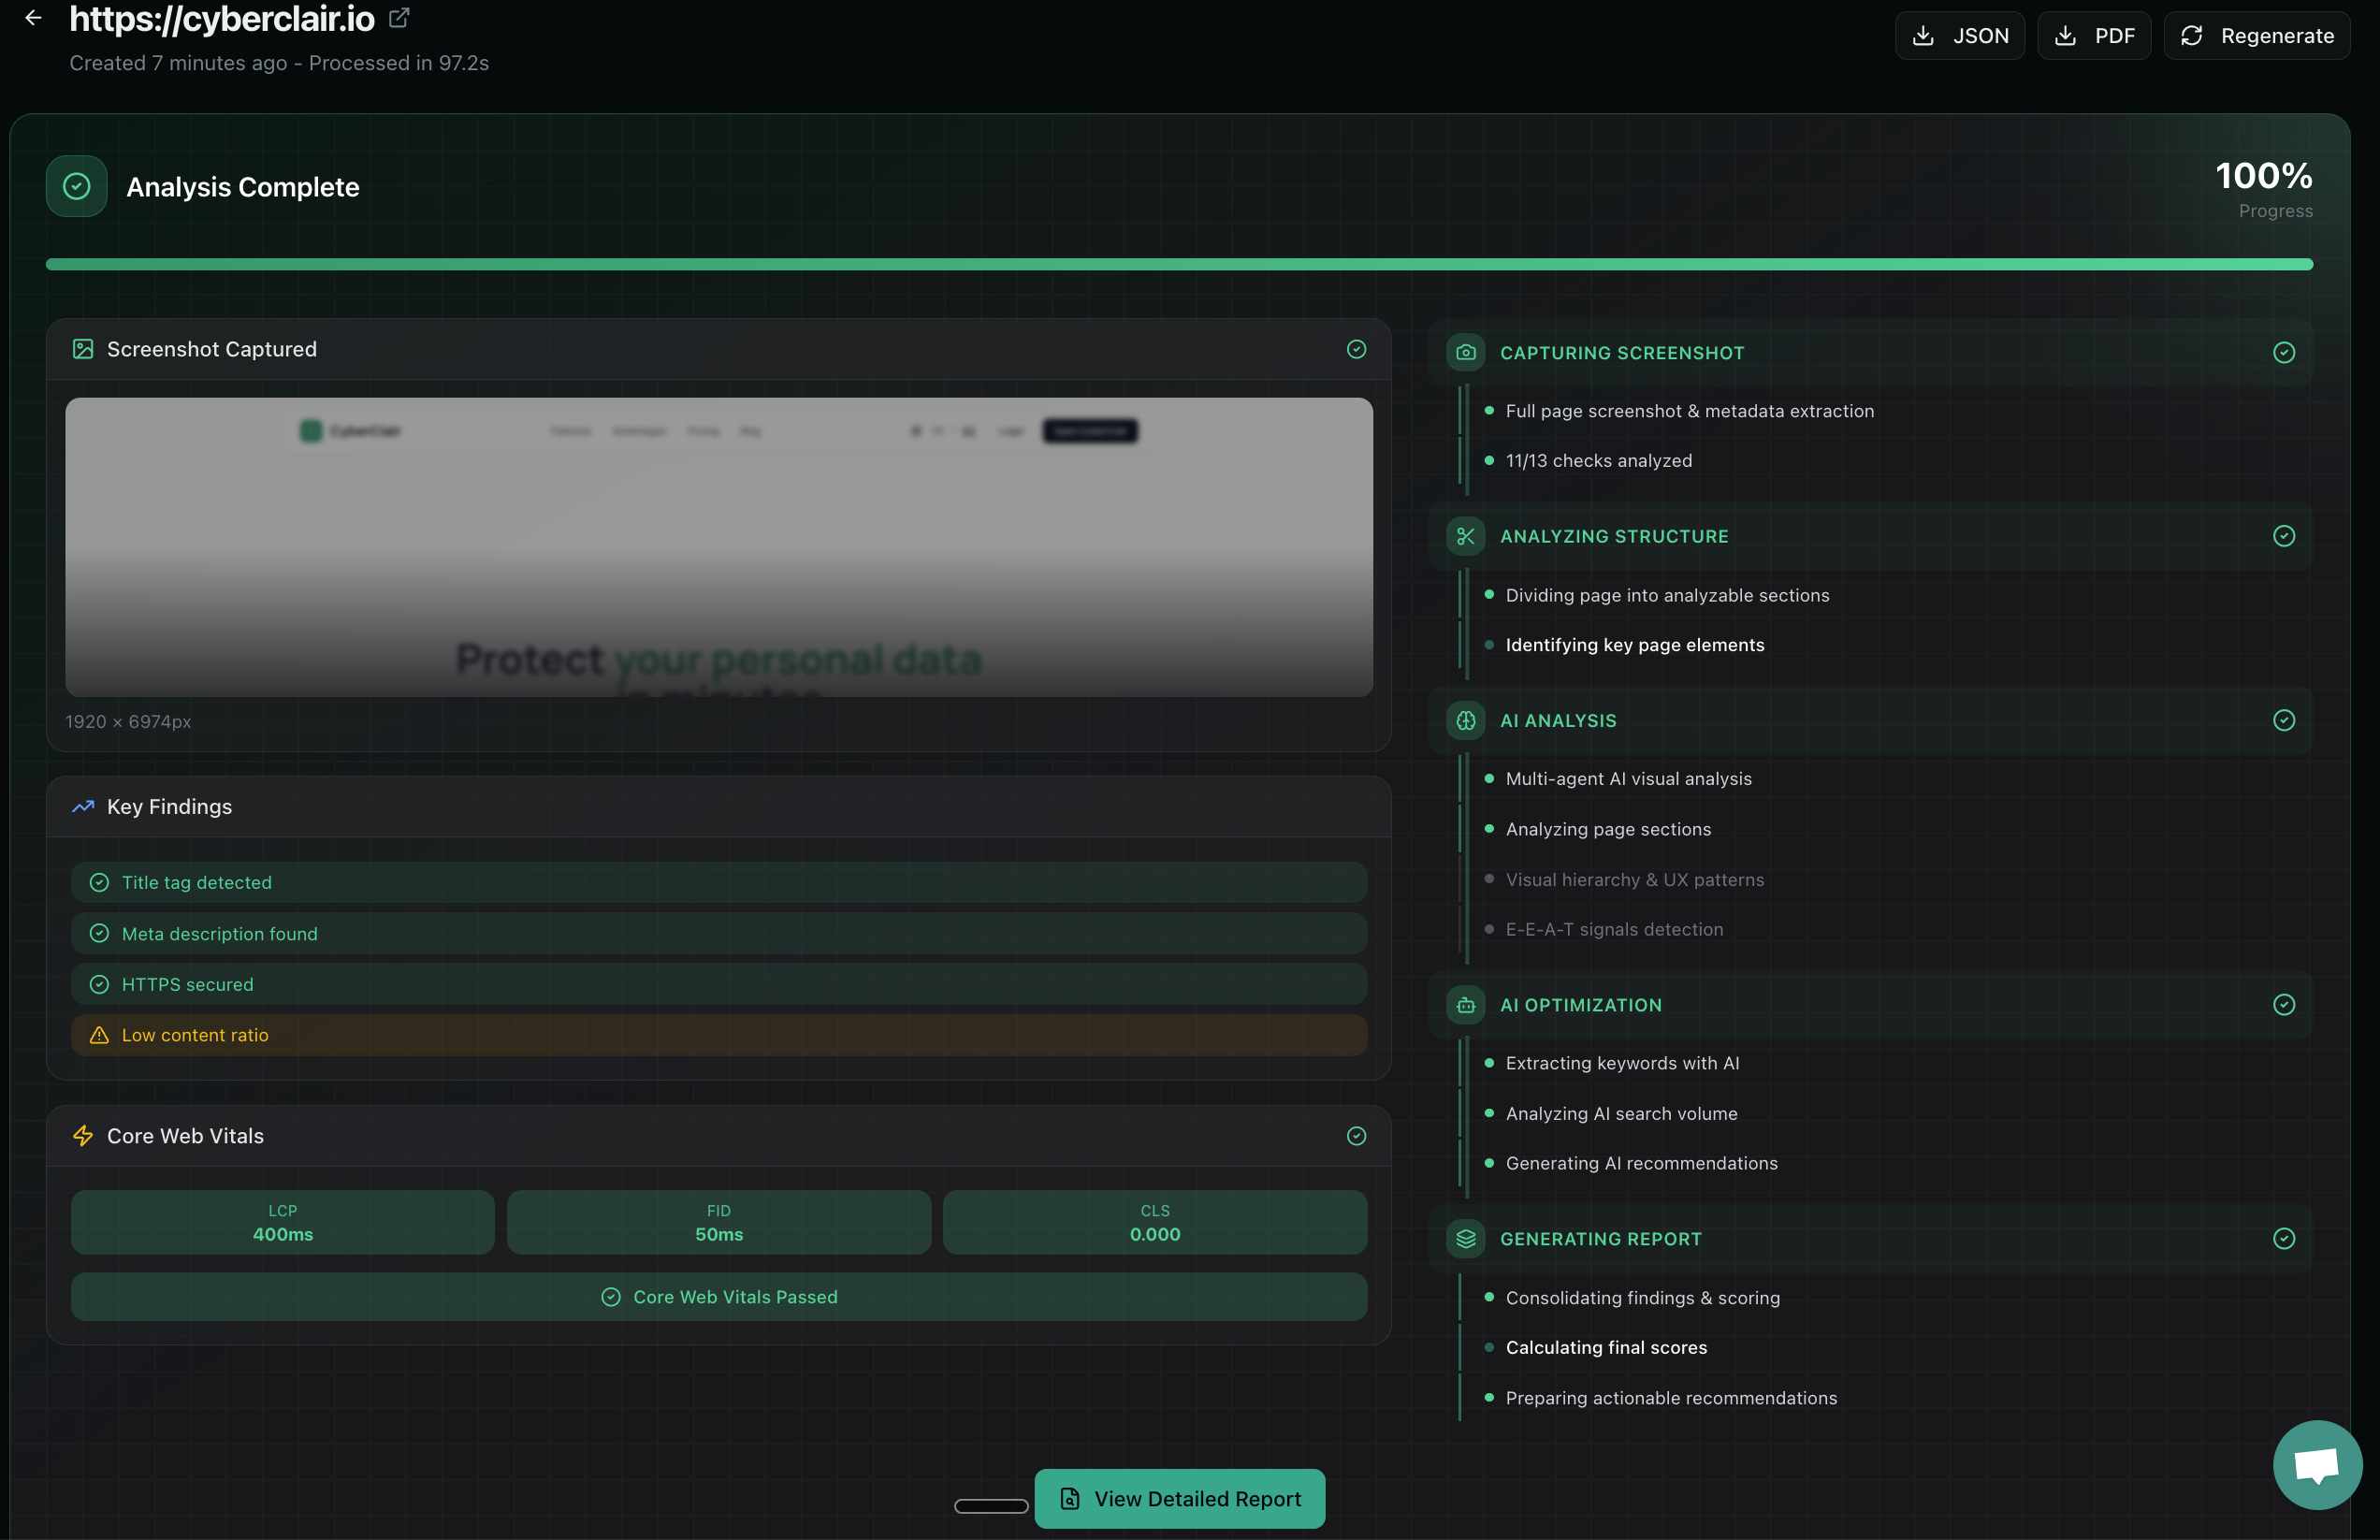Open the View Detailed Report page
Screen dimensions: 2380x1540
[x=1180, y=1498]
